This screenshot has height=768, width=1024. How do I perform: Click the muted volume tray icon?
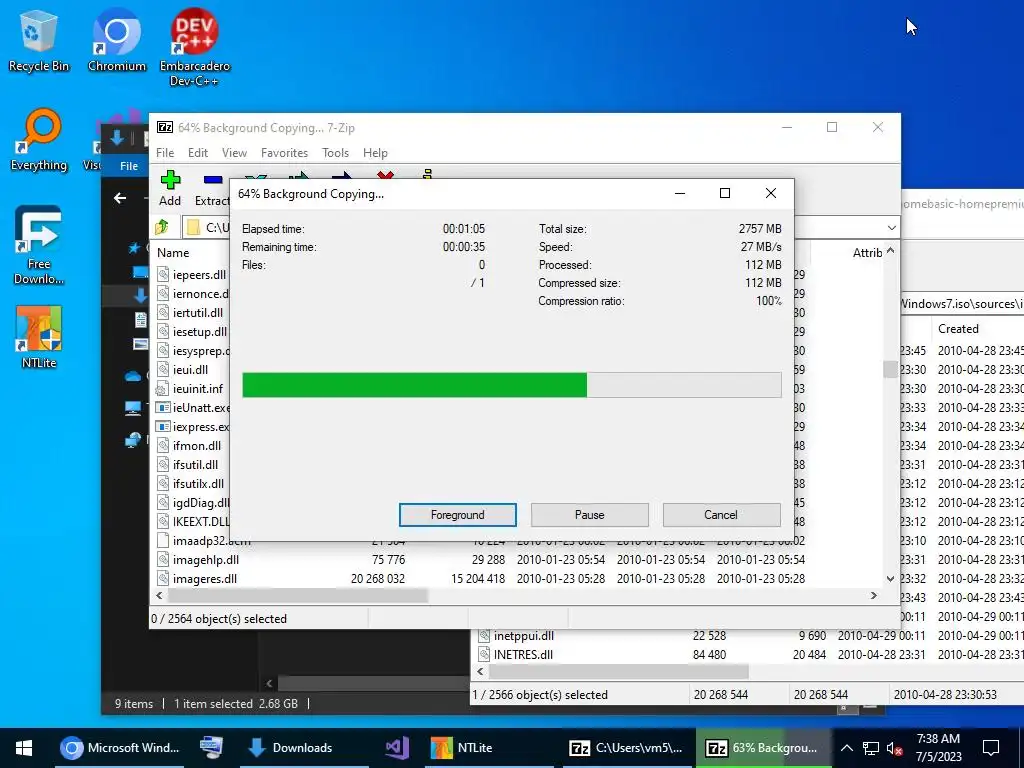point(894,748)
